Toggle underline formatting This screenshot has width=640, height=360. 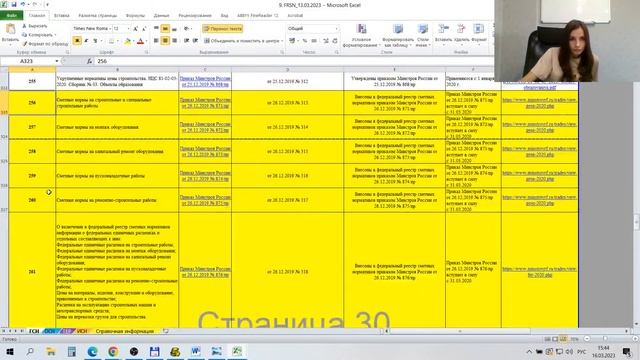pyautogui.click(x=95, y=41)
